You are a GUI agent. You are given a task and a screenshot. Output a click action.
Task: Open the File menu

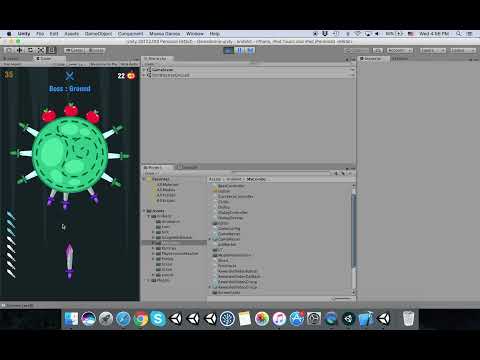(x=40, y=34)
